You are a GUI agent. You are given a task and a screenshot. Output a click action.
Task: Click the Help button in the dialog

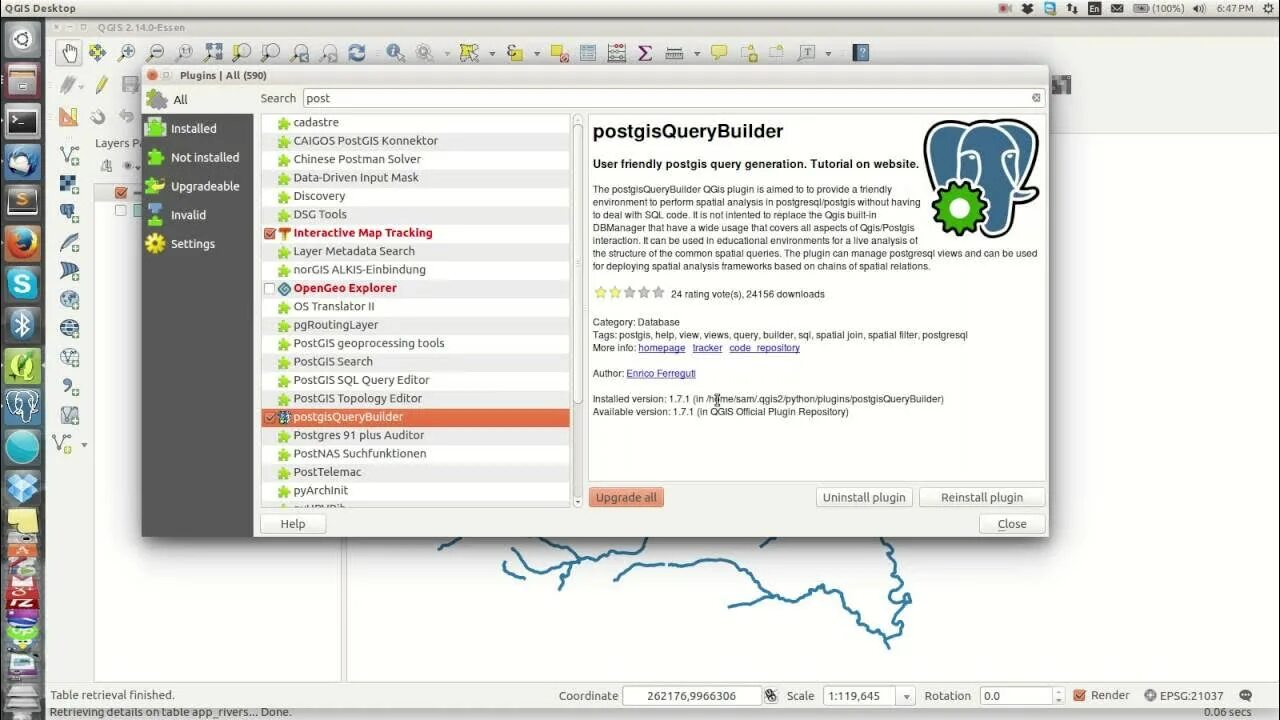click(293, 524)
